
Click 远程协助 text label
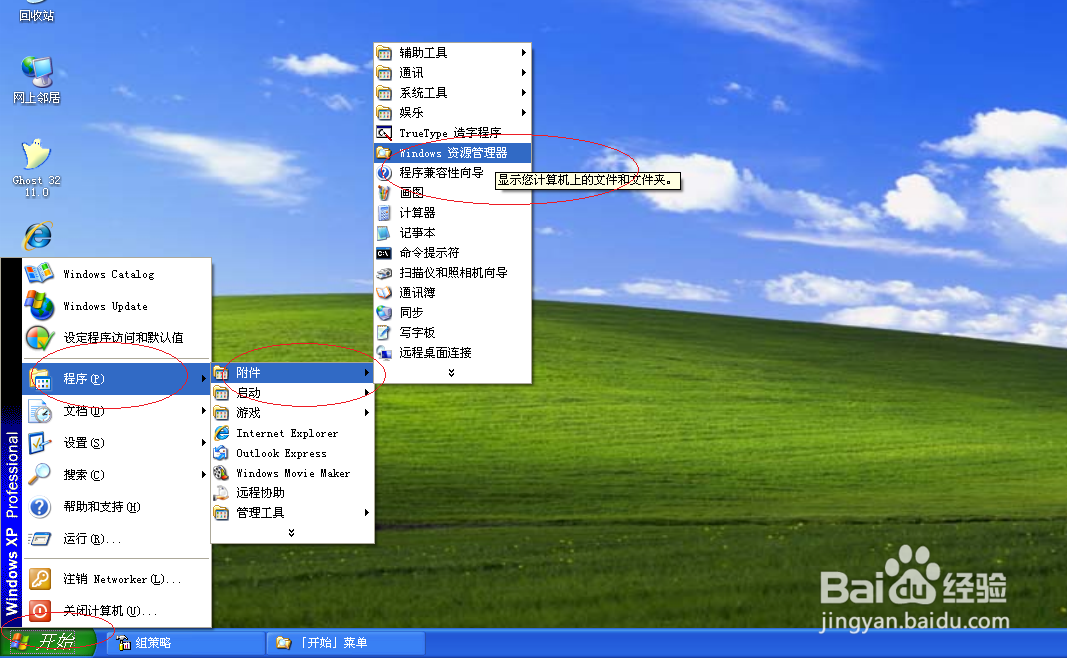coord(260,493)
